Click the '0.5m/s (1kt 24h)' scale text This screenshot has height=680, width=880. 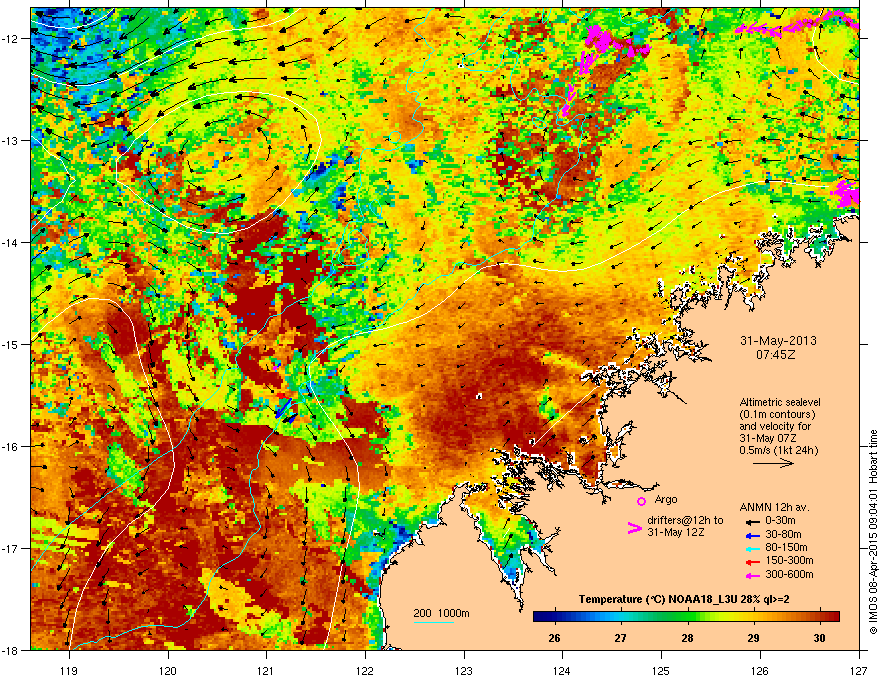pyautogui.click(x=778, y=450)
